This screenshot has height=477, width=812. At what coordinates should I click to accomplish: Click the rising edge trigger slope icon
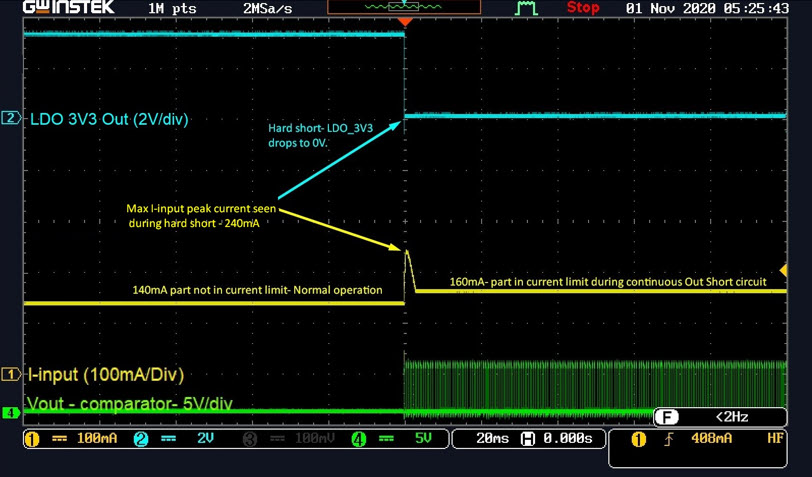[669, 439]
